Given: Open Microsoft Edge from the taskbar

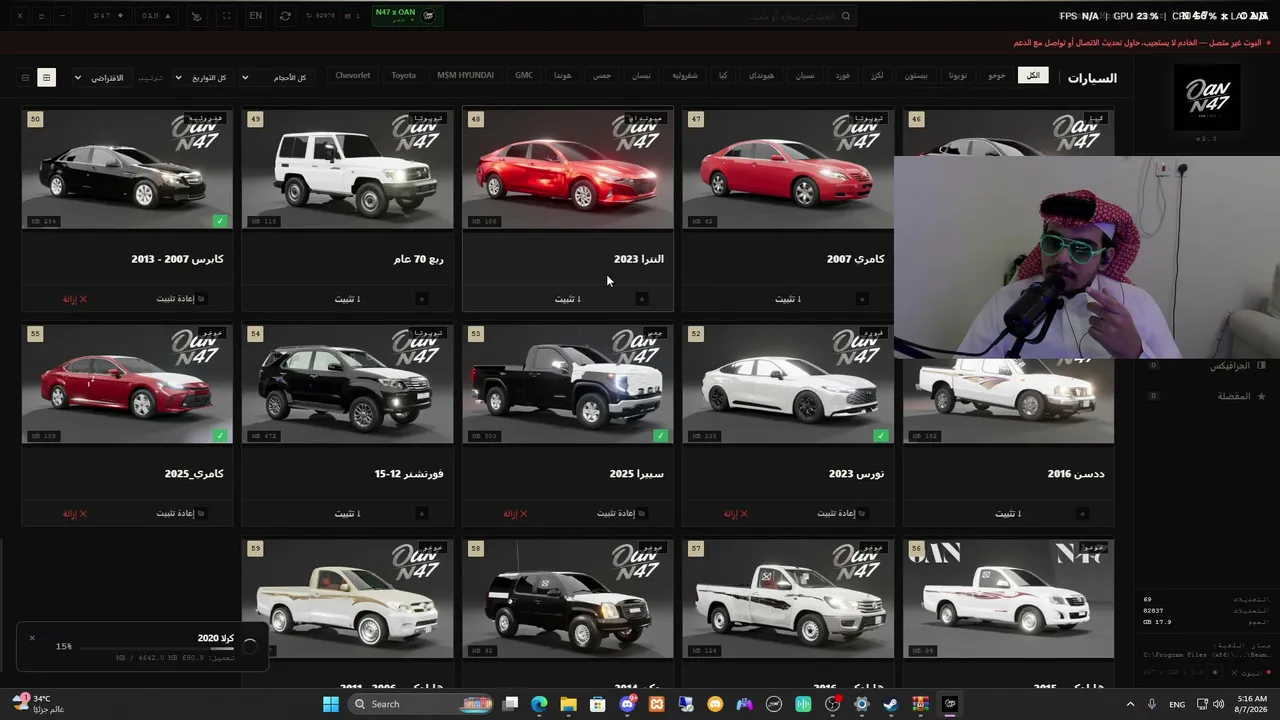Looking at the screenshot, I should click(539, 704).
